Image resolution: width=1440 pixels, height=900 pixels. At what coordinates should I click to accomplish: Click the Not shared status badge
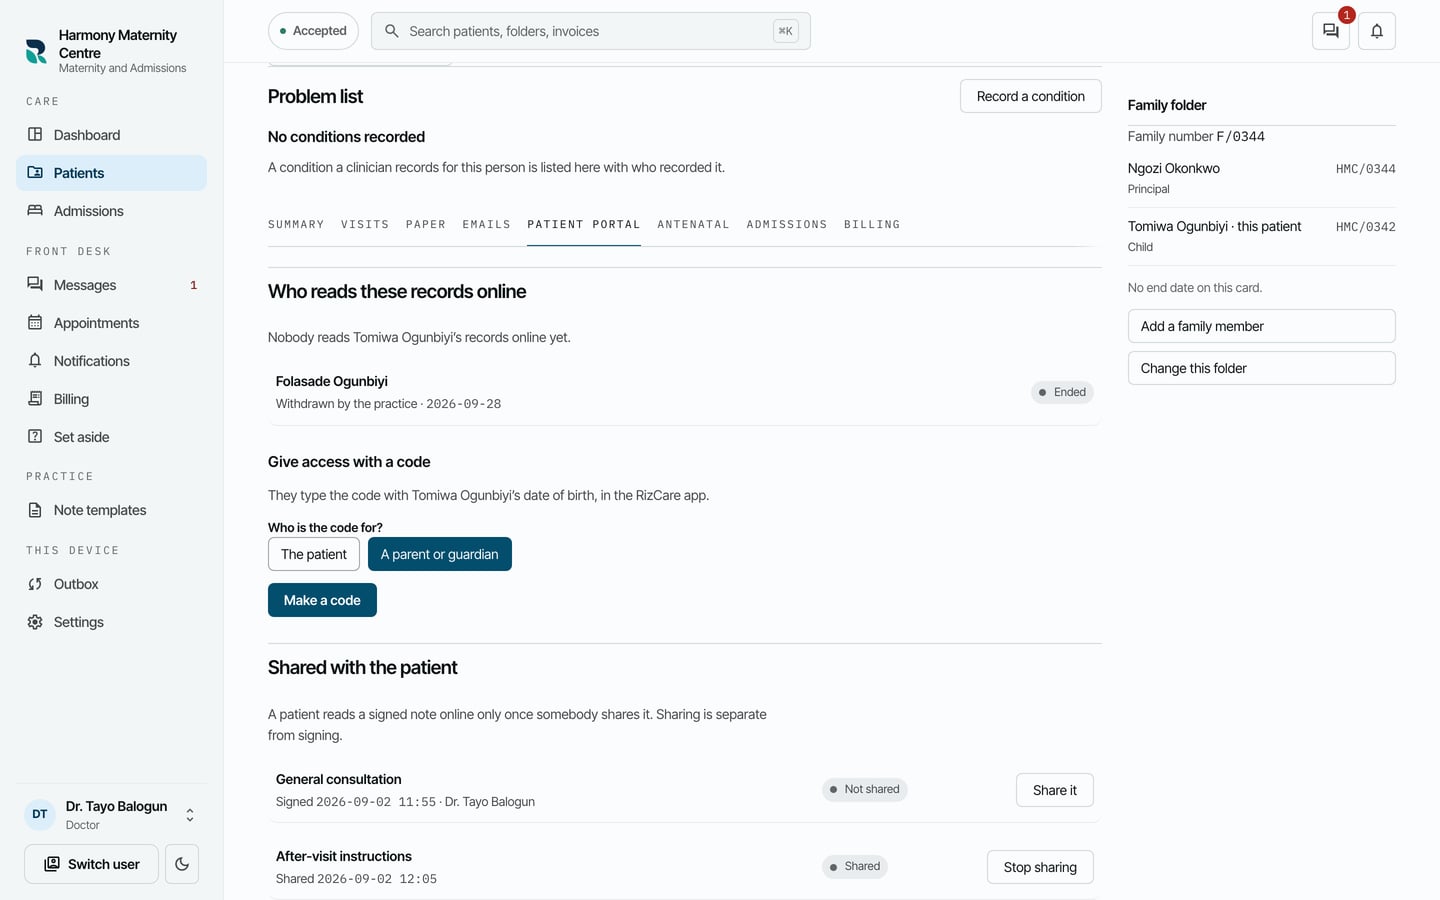click(864, 789)
